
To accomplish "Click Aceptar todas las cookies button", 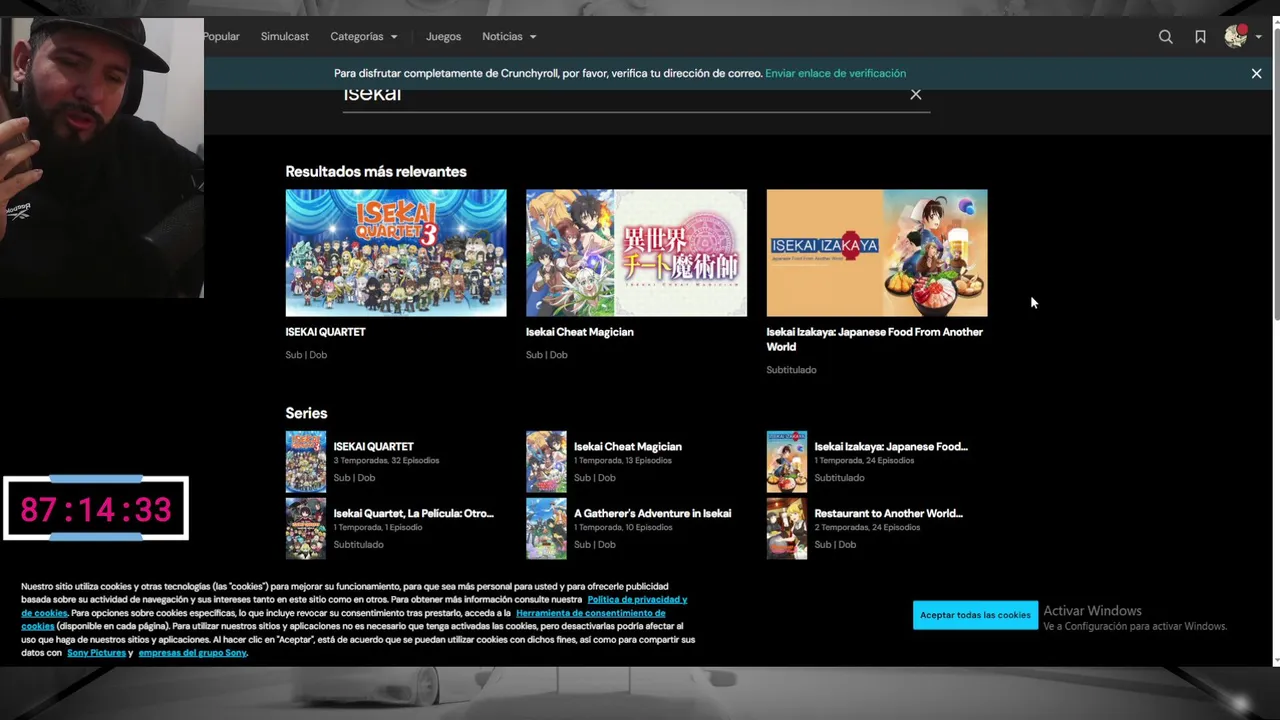I will (975, 615).
